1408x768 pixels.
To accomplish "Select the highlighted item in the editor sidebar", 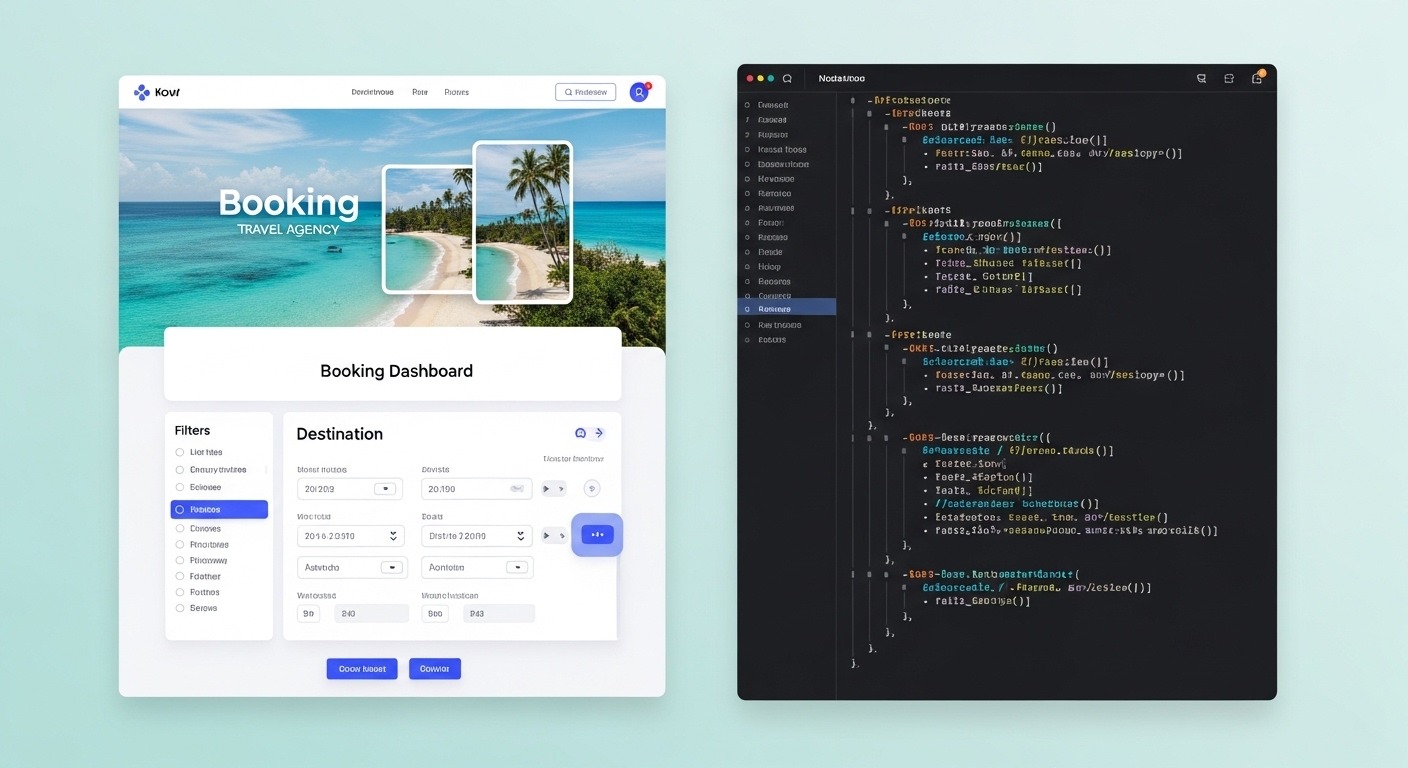I will (786, 309).
